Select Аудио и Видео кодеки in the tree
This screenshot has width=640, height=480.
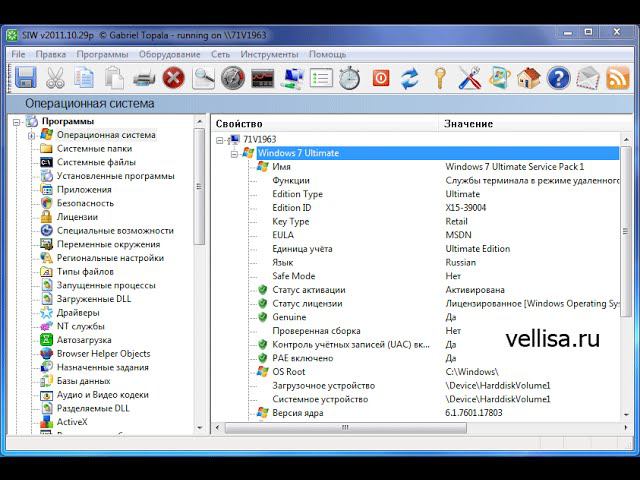pos(102,395)
